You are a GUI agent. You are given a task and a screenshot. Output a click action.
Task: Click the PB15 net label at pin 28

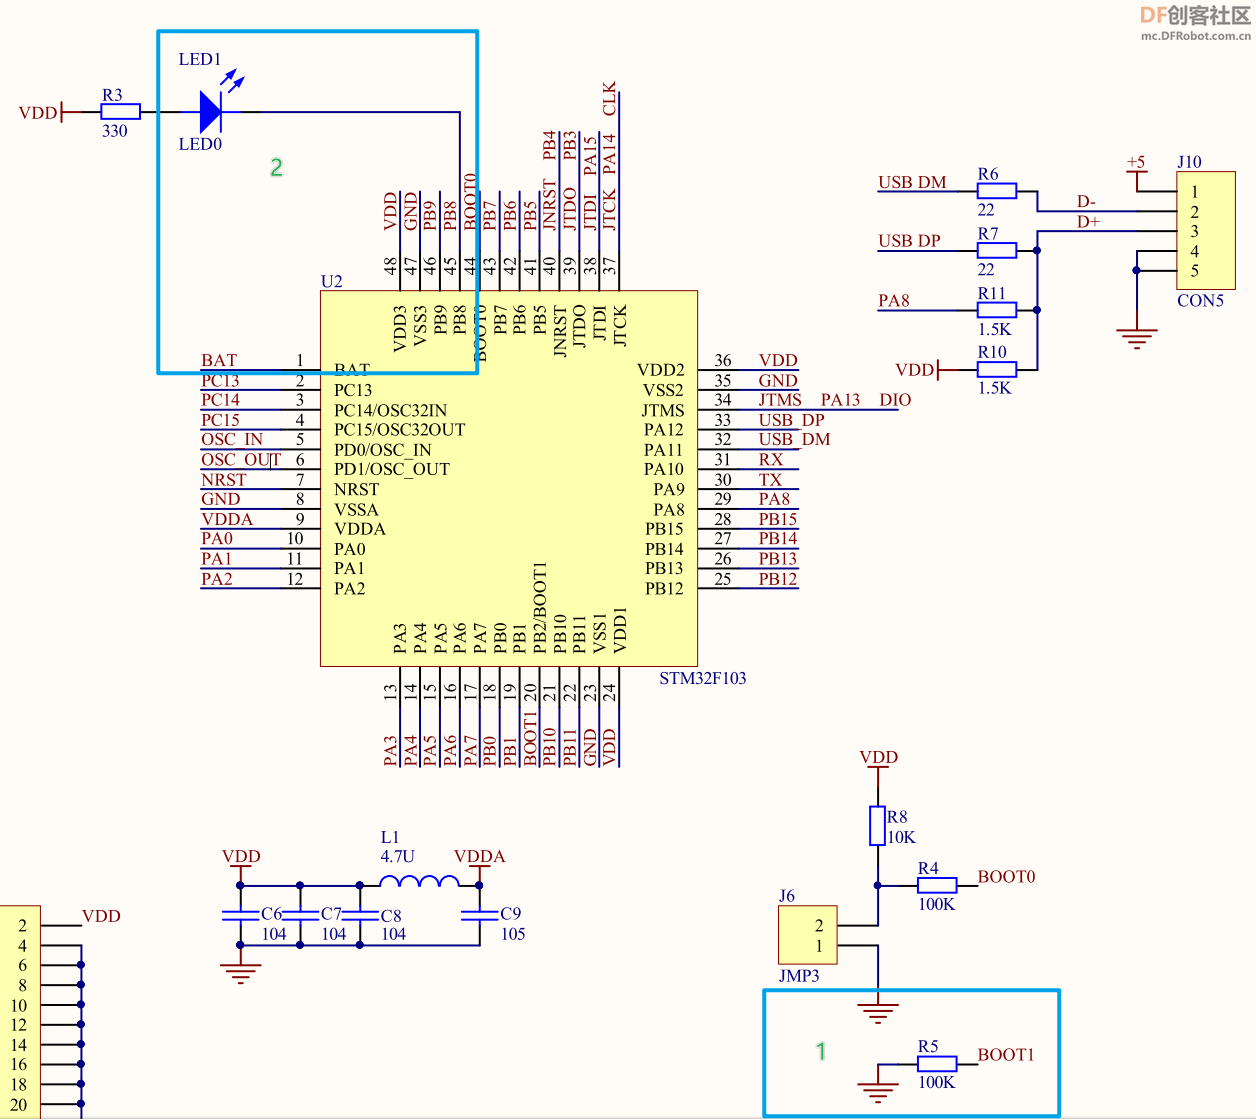777,520
